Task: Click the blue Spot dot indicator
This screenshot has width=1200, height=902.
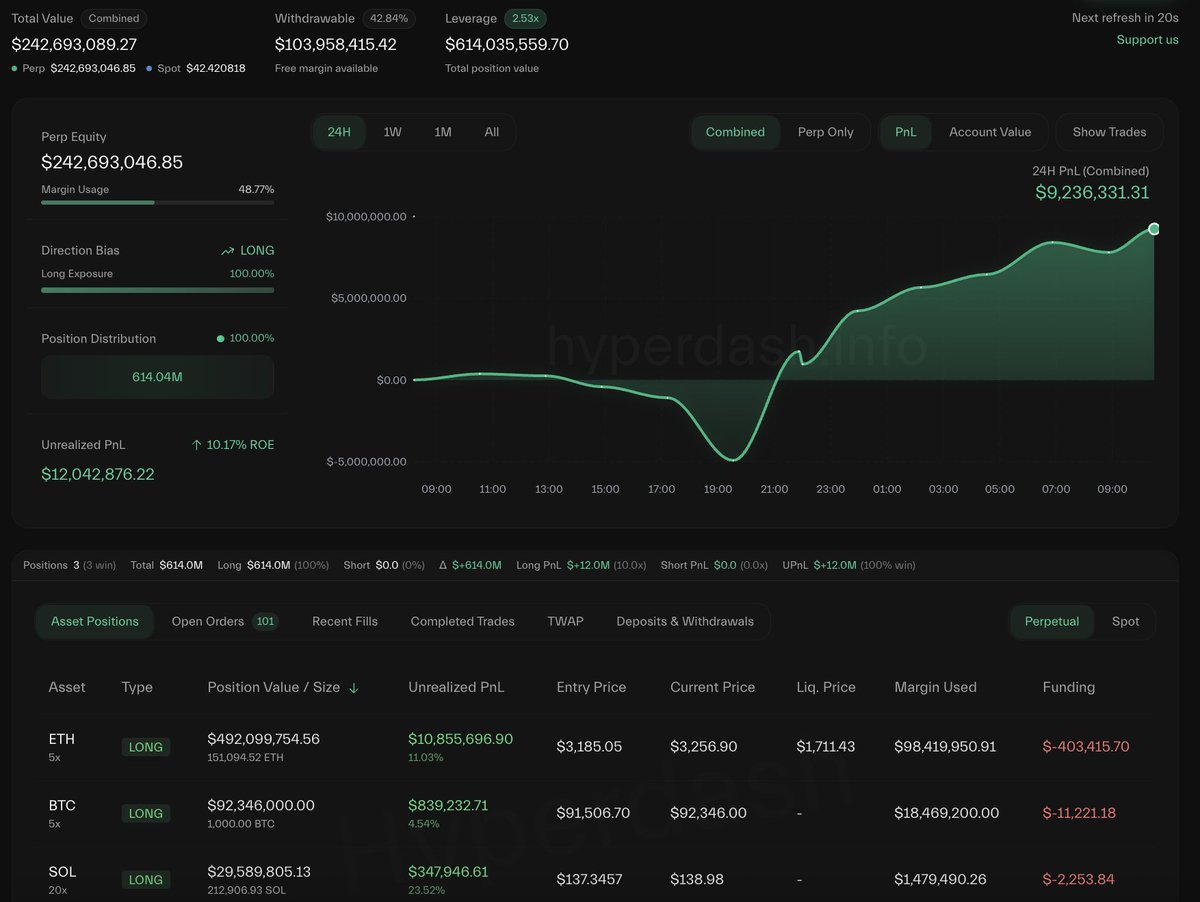Action: coord(150,68)
